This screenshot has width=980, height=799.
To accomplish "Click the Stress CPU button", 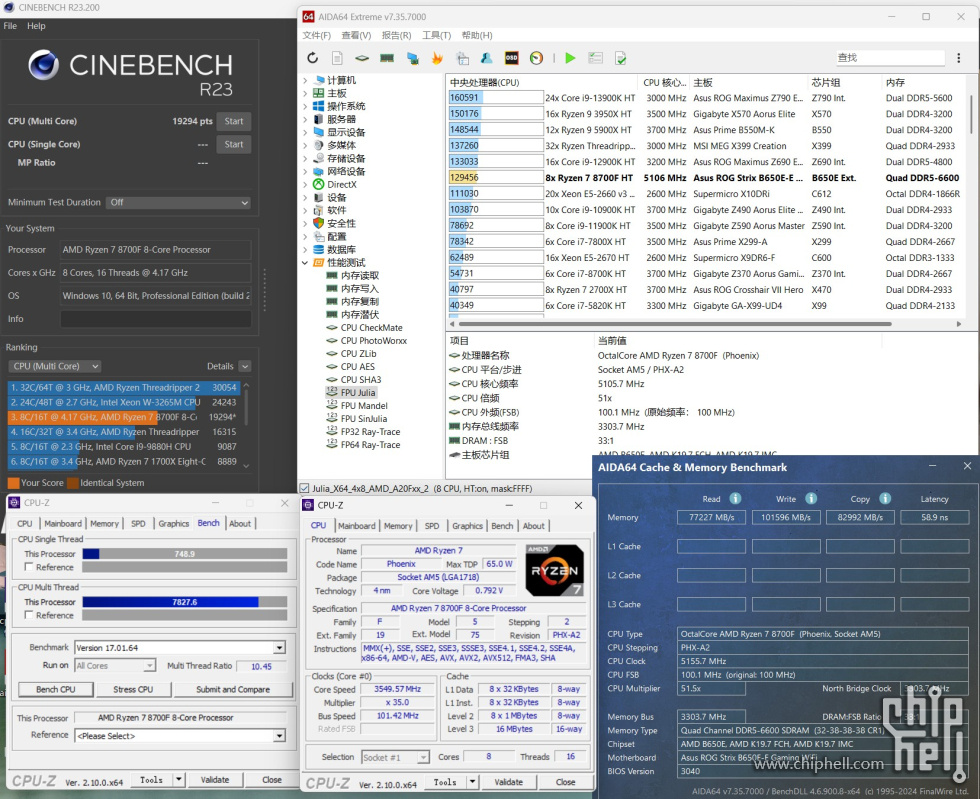I will 133,689.
